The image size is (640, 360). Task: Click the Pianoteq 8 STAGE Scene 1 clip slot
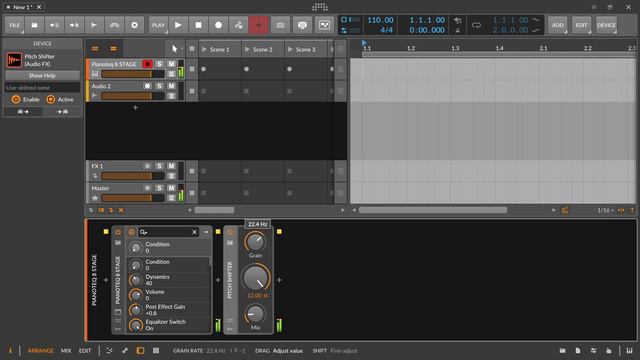[x=220, y=69]
